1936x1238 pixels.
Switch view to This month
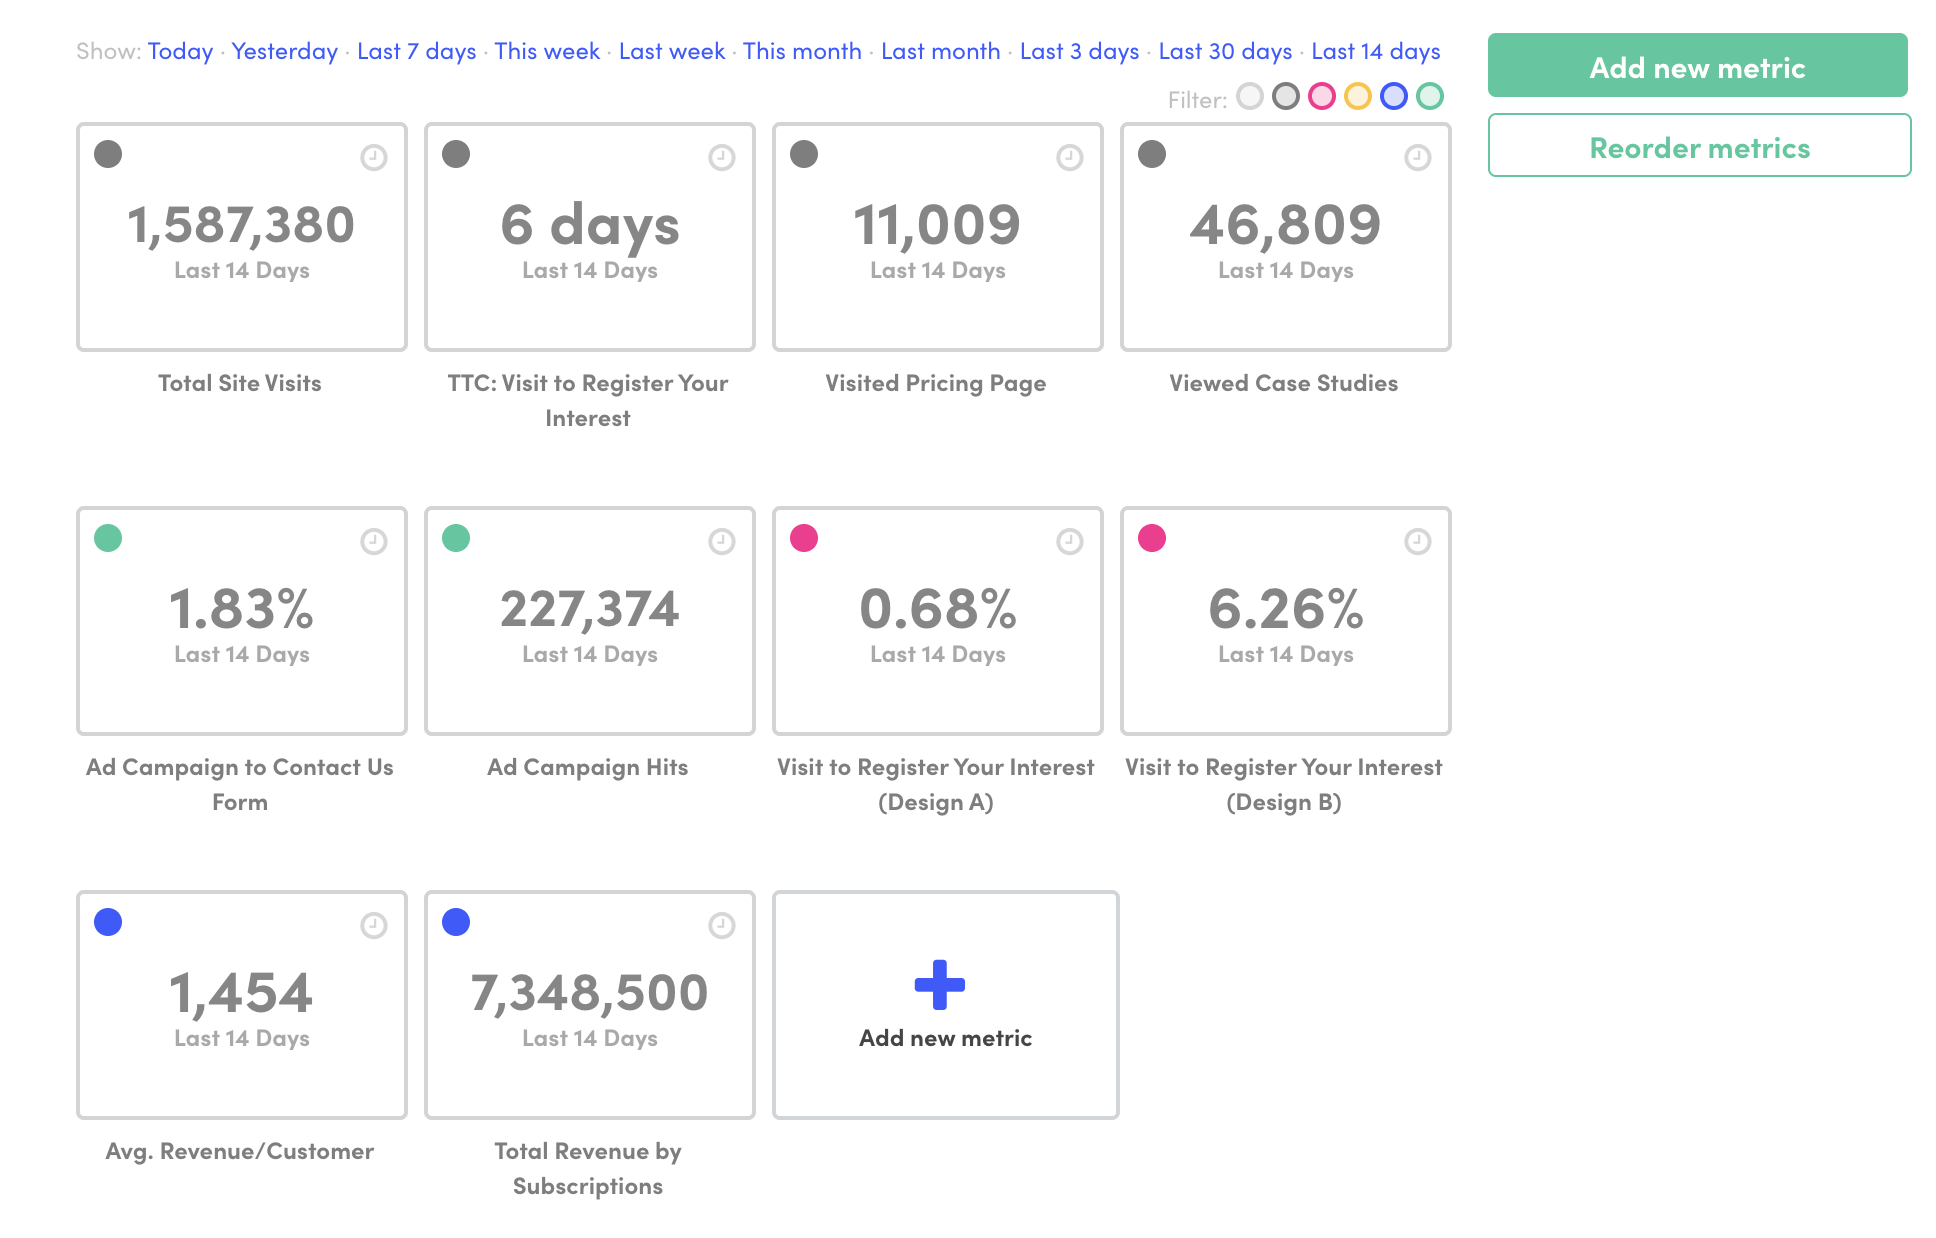pyautogui.click(x=802, y=50)
